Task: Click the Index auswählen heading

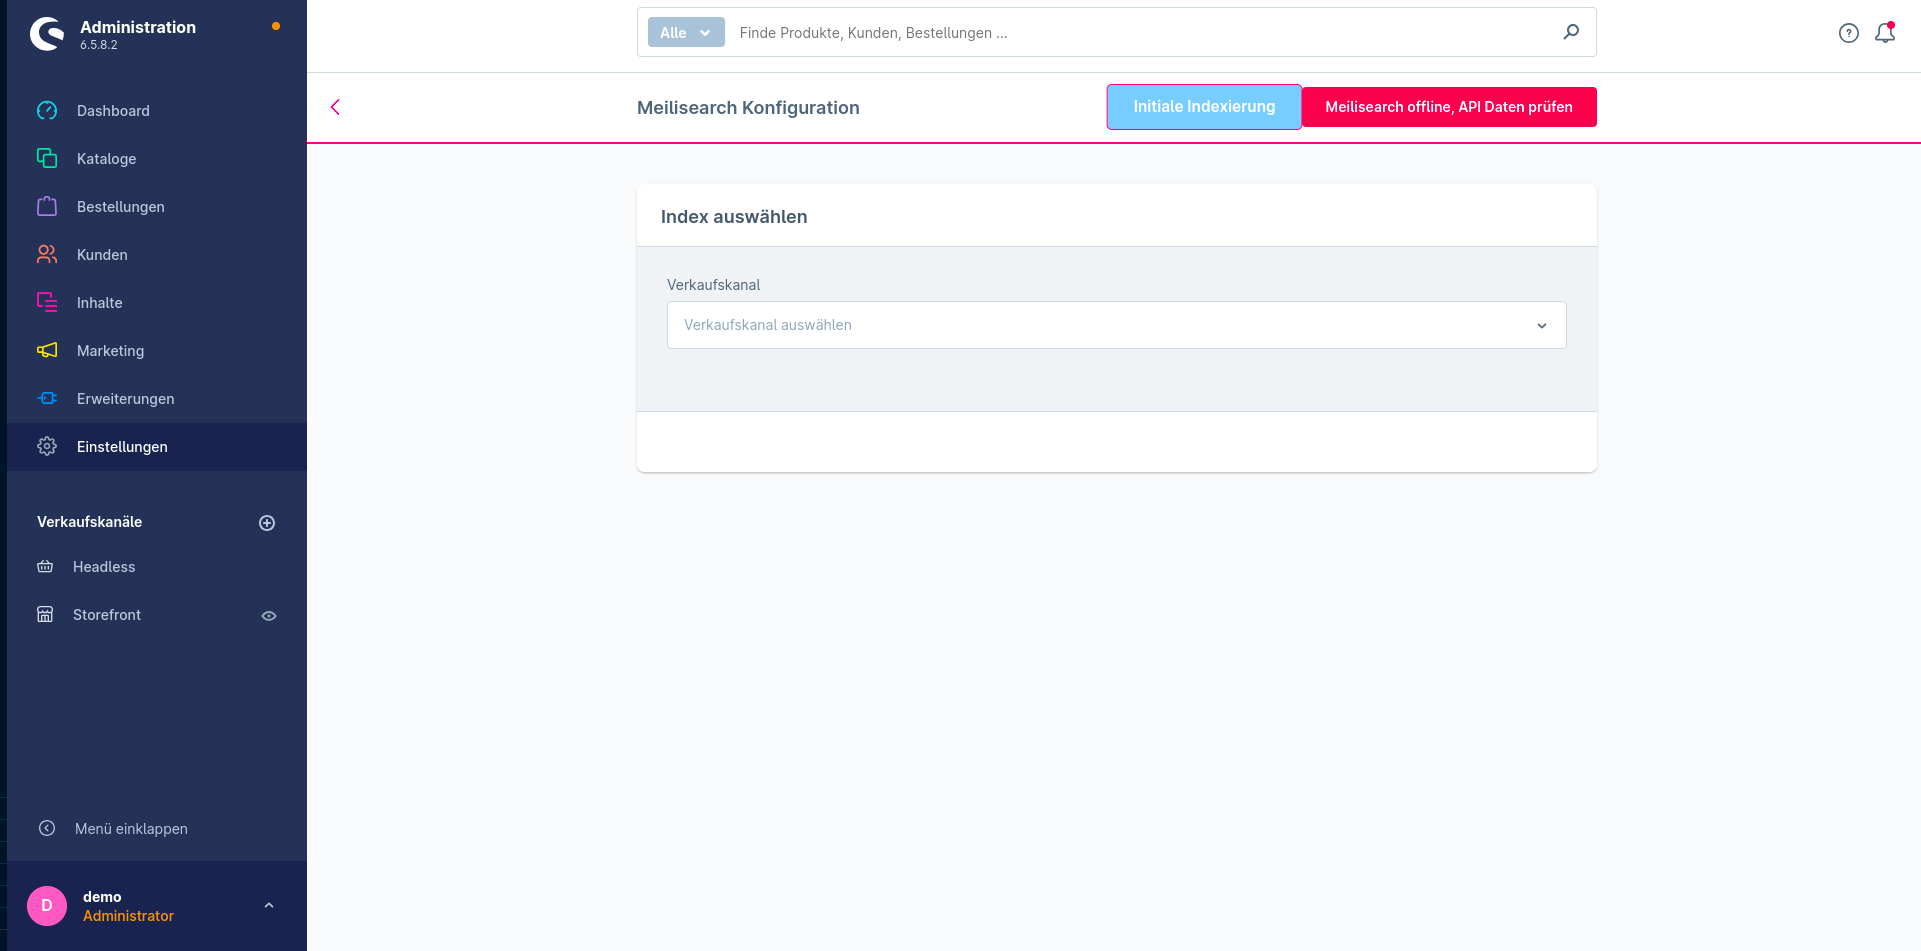Action: (x=734, y=217)
